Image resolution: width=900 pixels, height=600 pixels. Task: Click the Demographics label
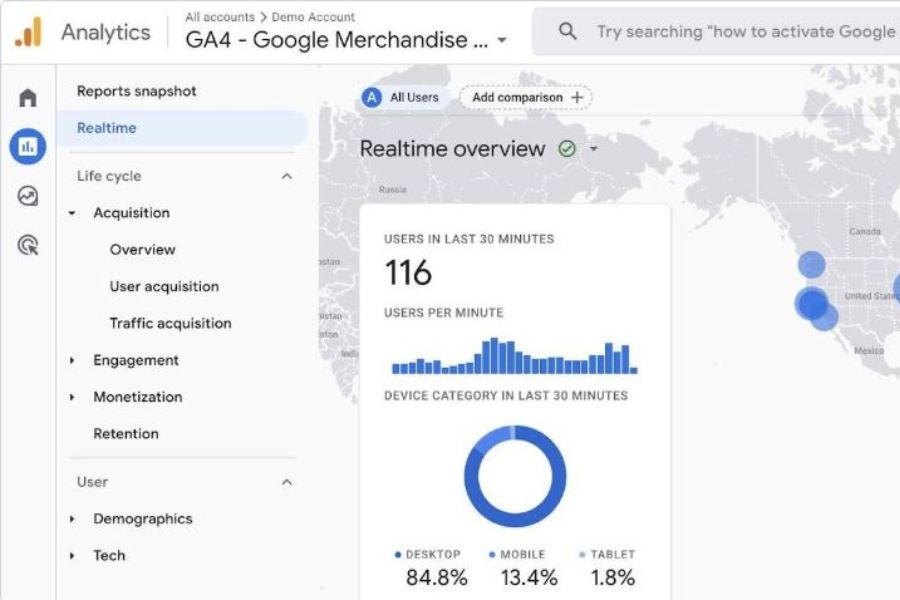click(143, 519)
